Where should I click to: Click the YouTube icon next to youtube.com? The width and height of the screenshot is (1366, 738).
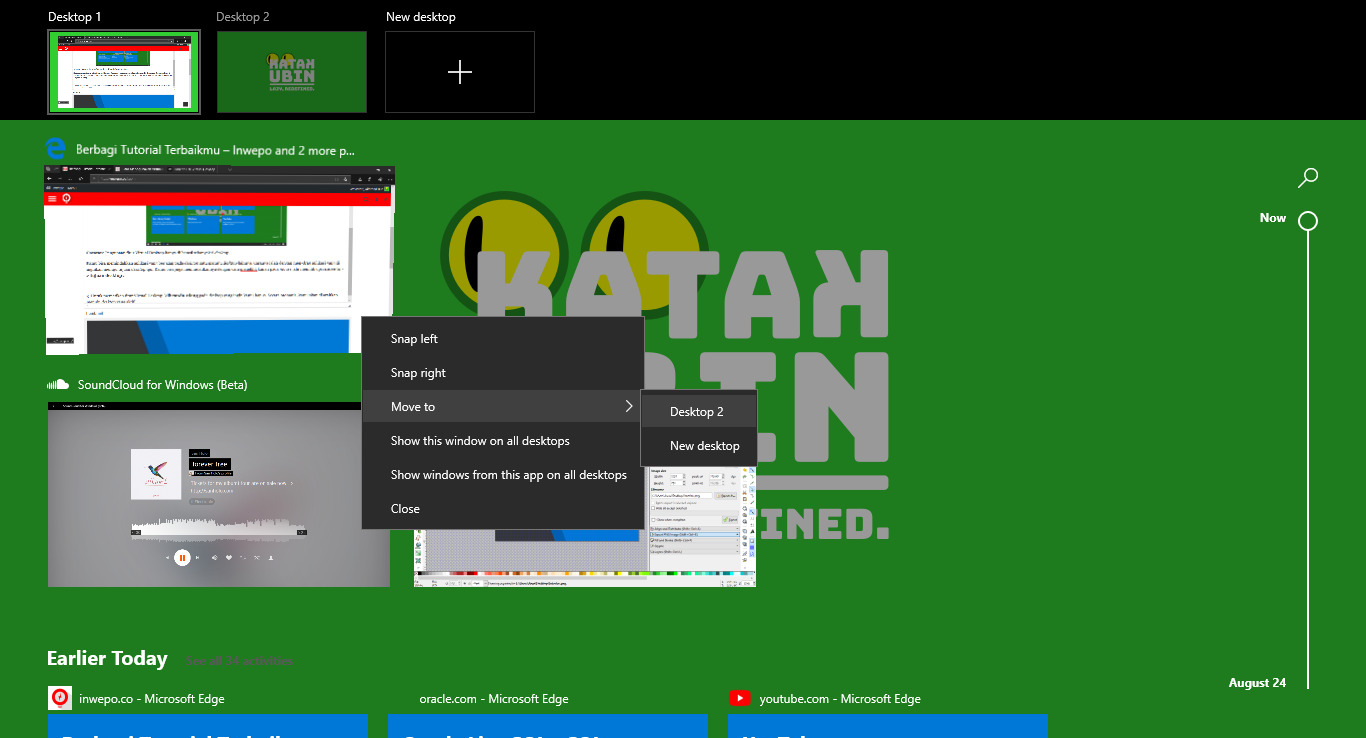click(x=740, y=698)
